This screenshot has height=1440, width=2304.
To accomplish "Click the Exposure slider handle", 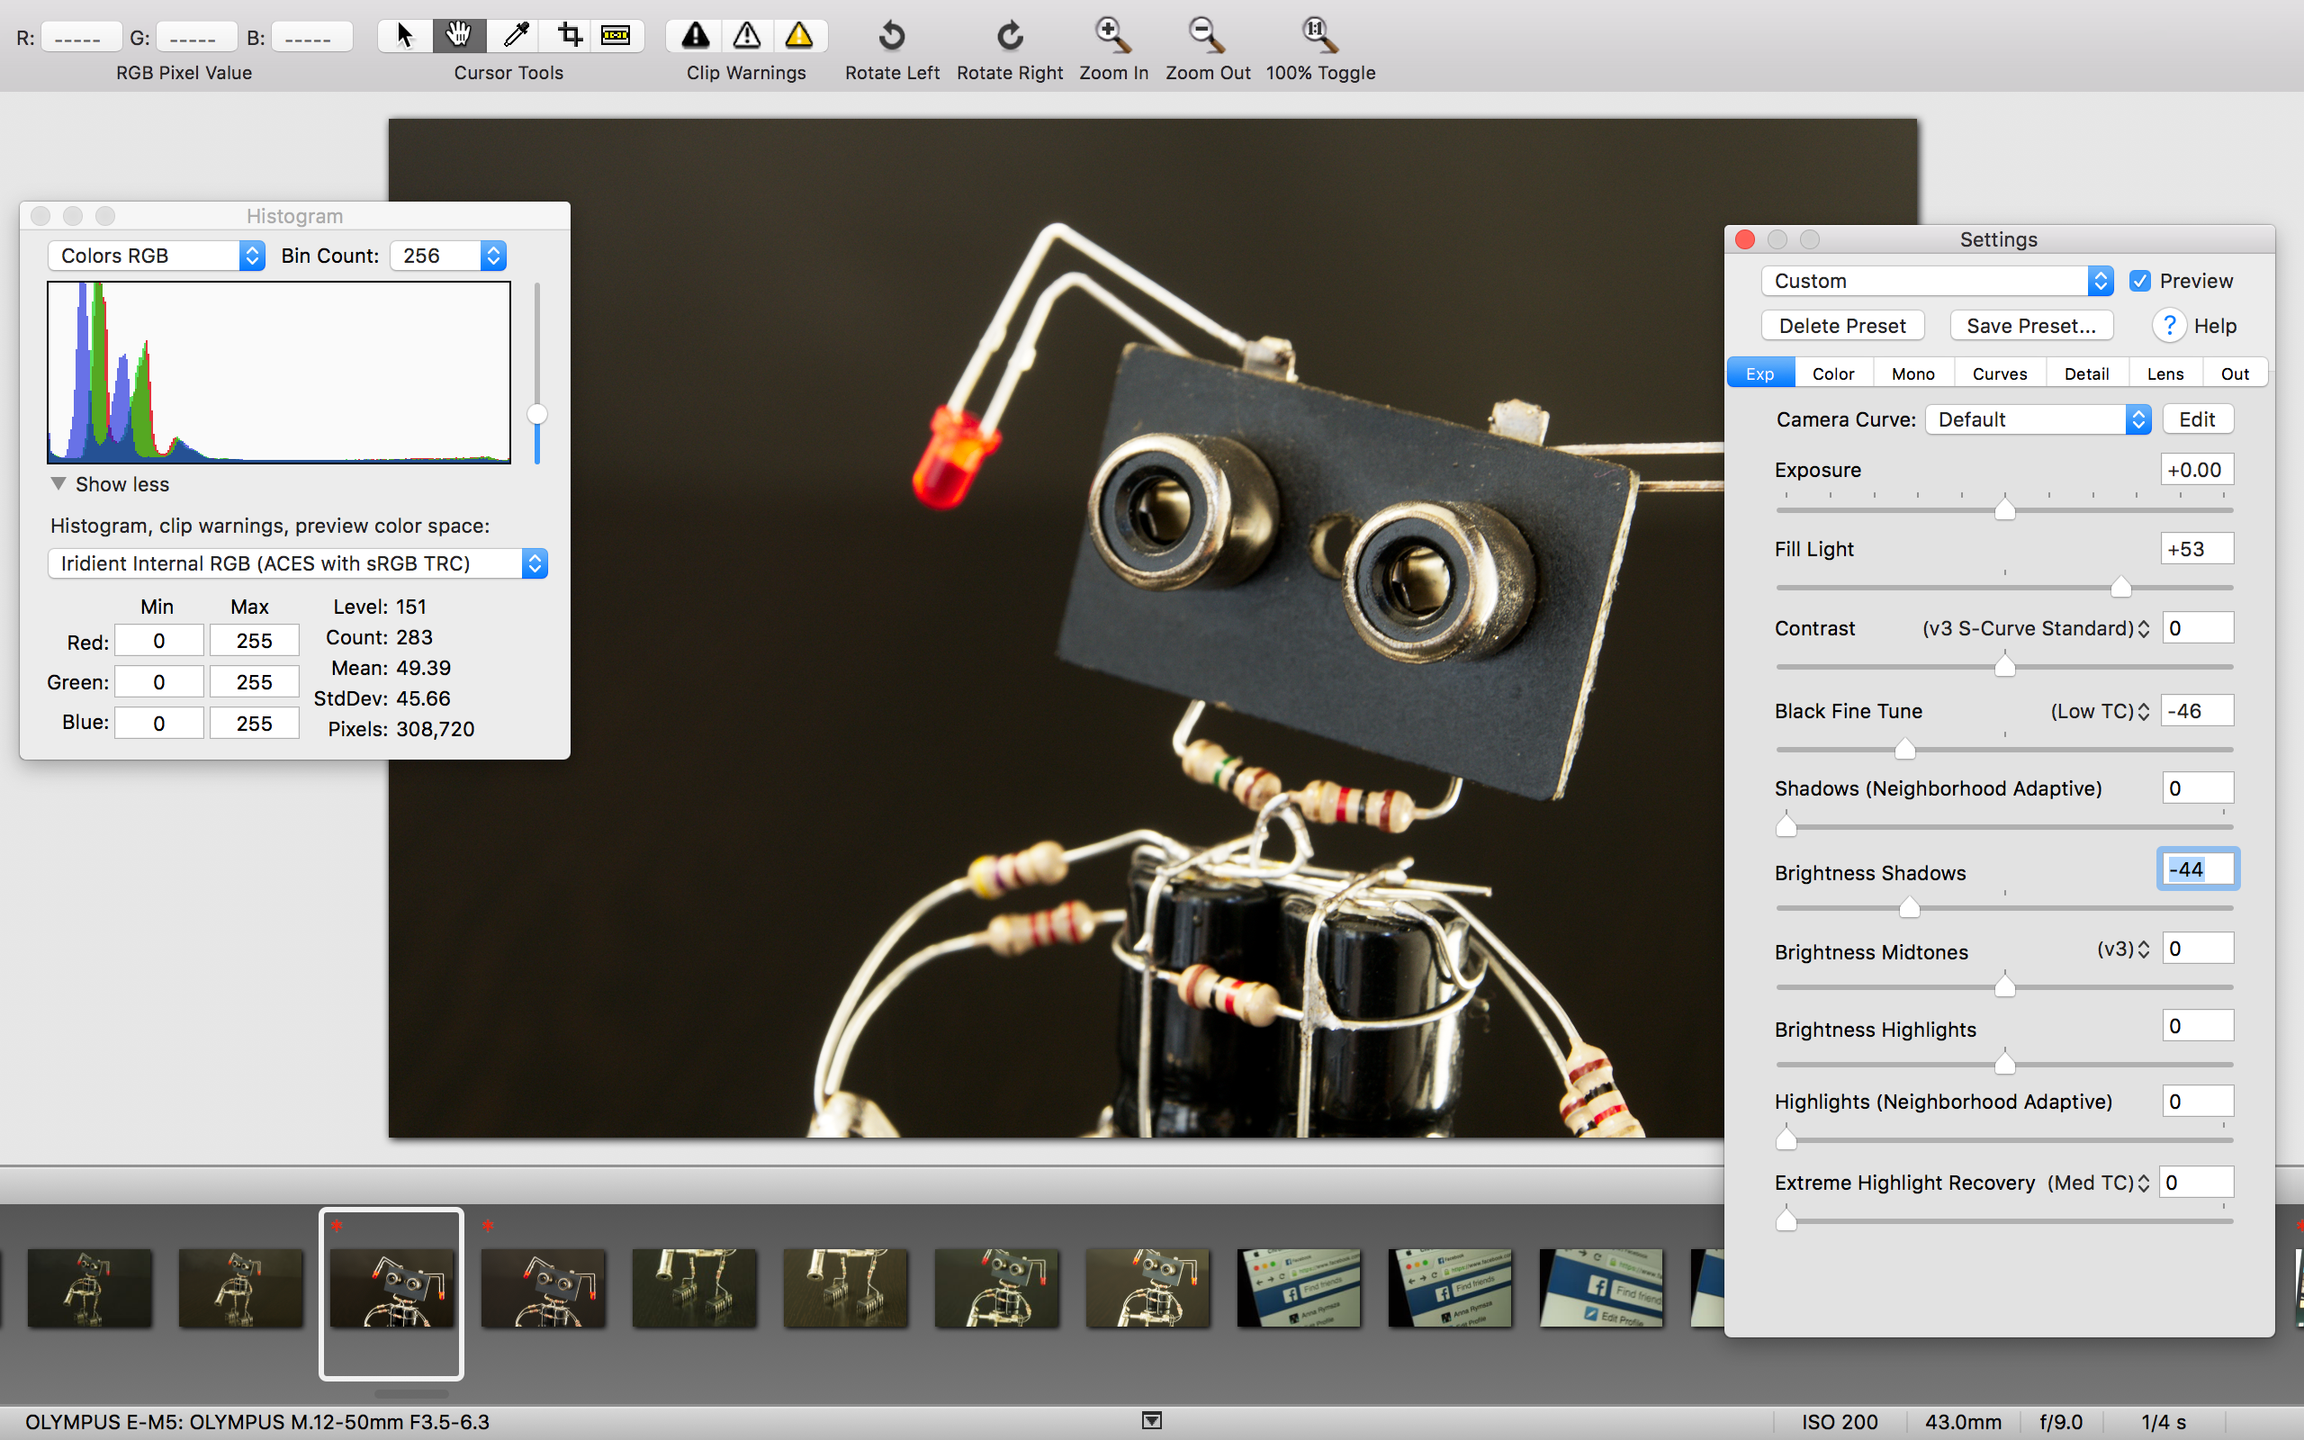I will coord(2004,509).
